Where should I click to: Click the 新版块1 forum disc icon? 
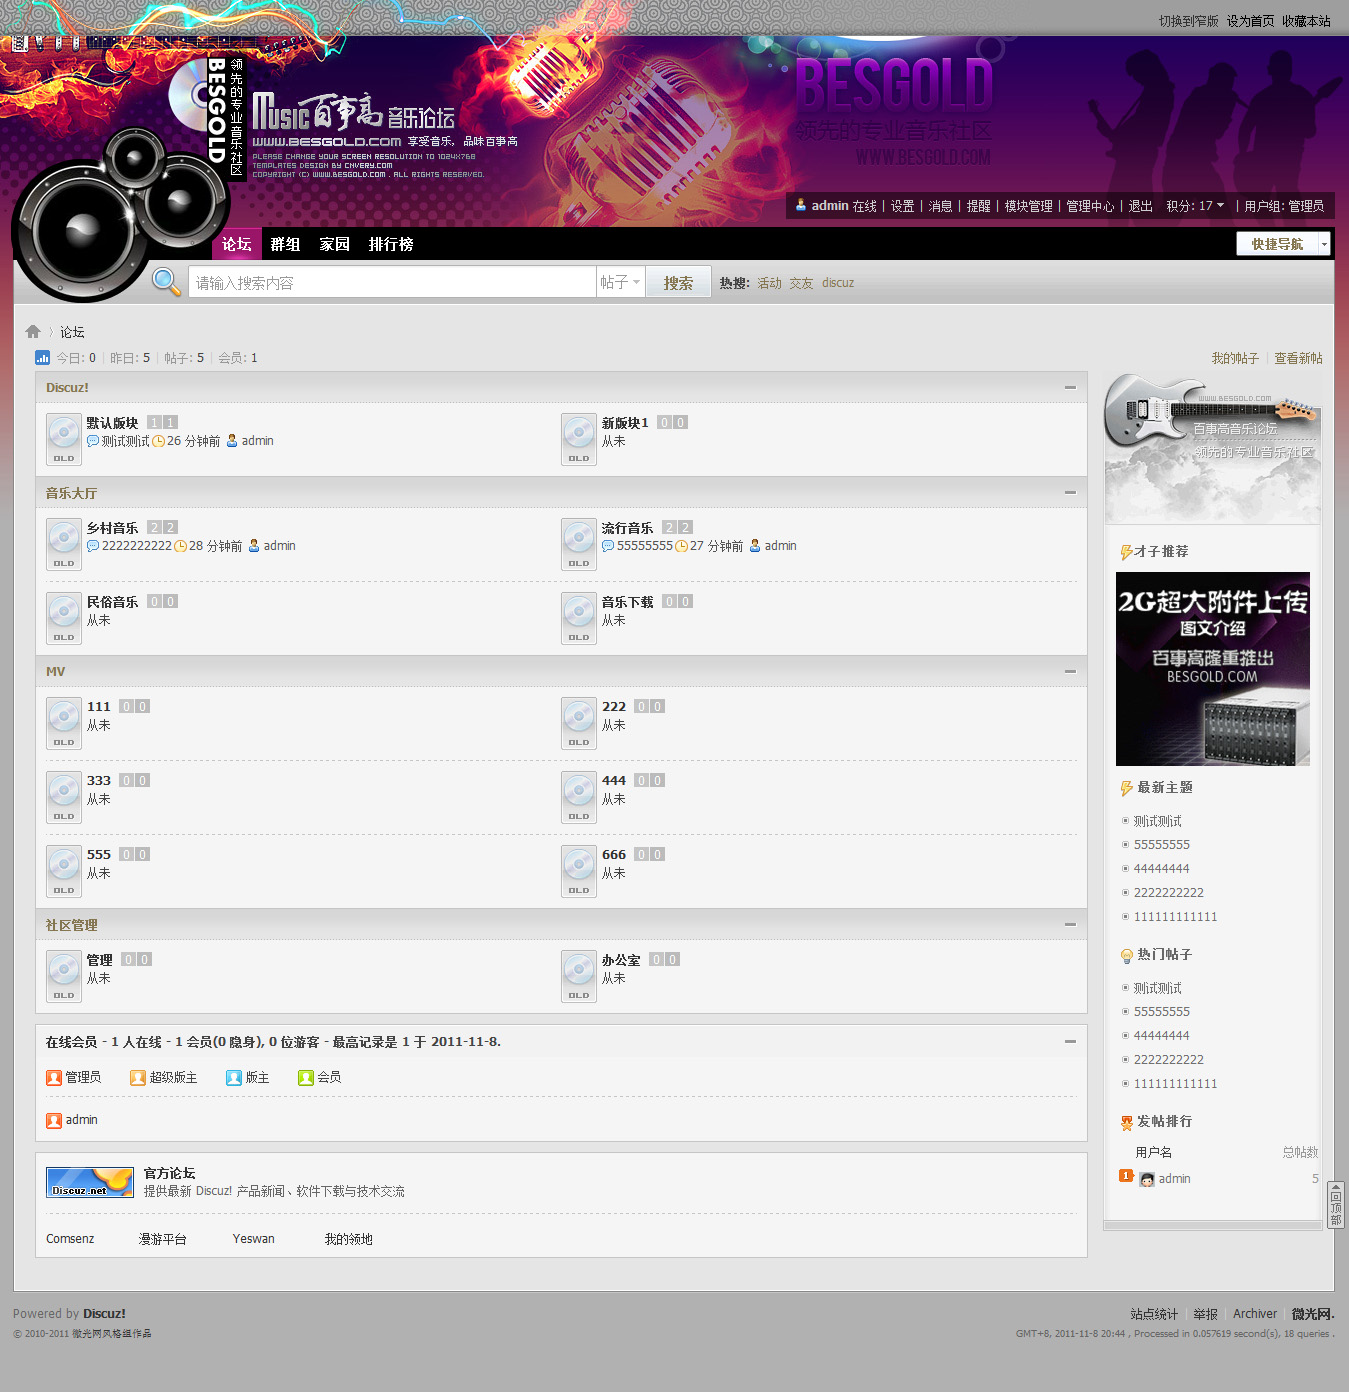pyautogui.click(x=579, y=439)
